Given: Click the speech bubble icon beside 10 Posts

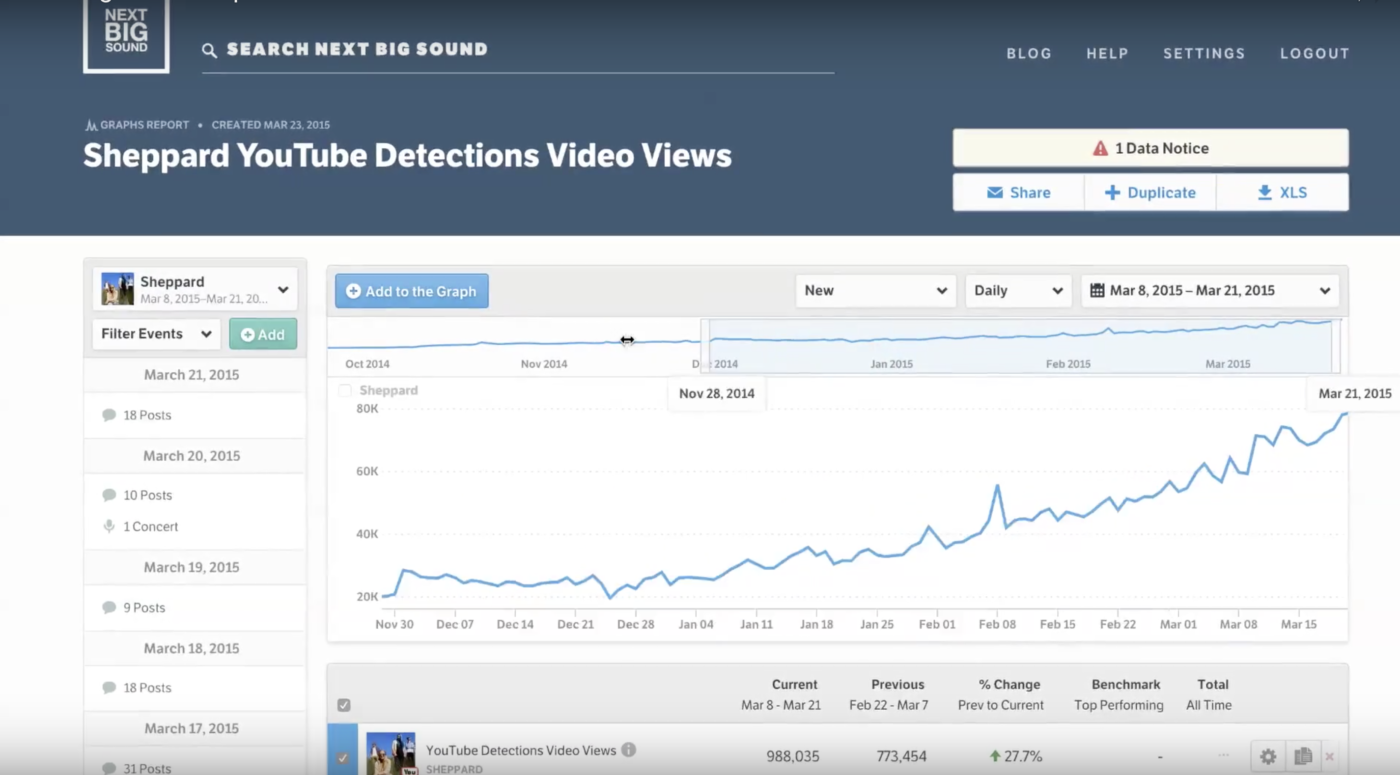Looking at the screenshot, I should click(109, 495).
